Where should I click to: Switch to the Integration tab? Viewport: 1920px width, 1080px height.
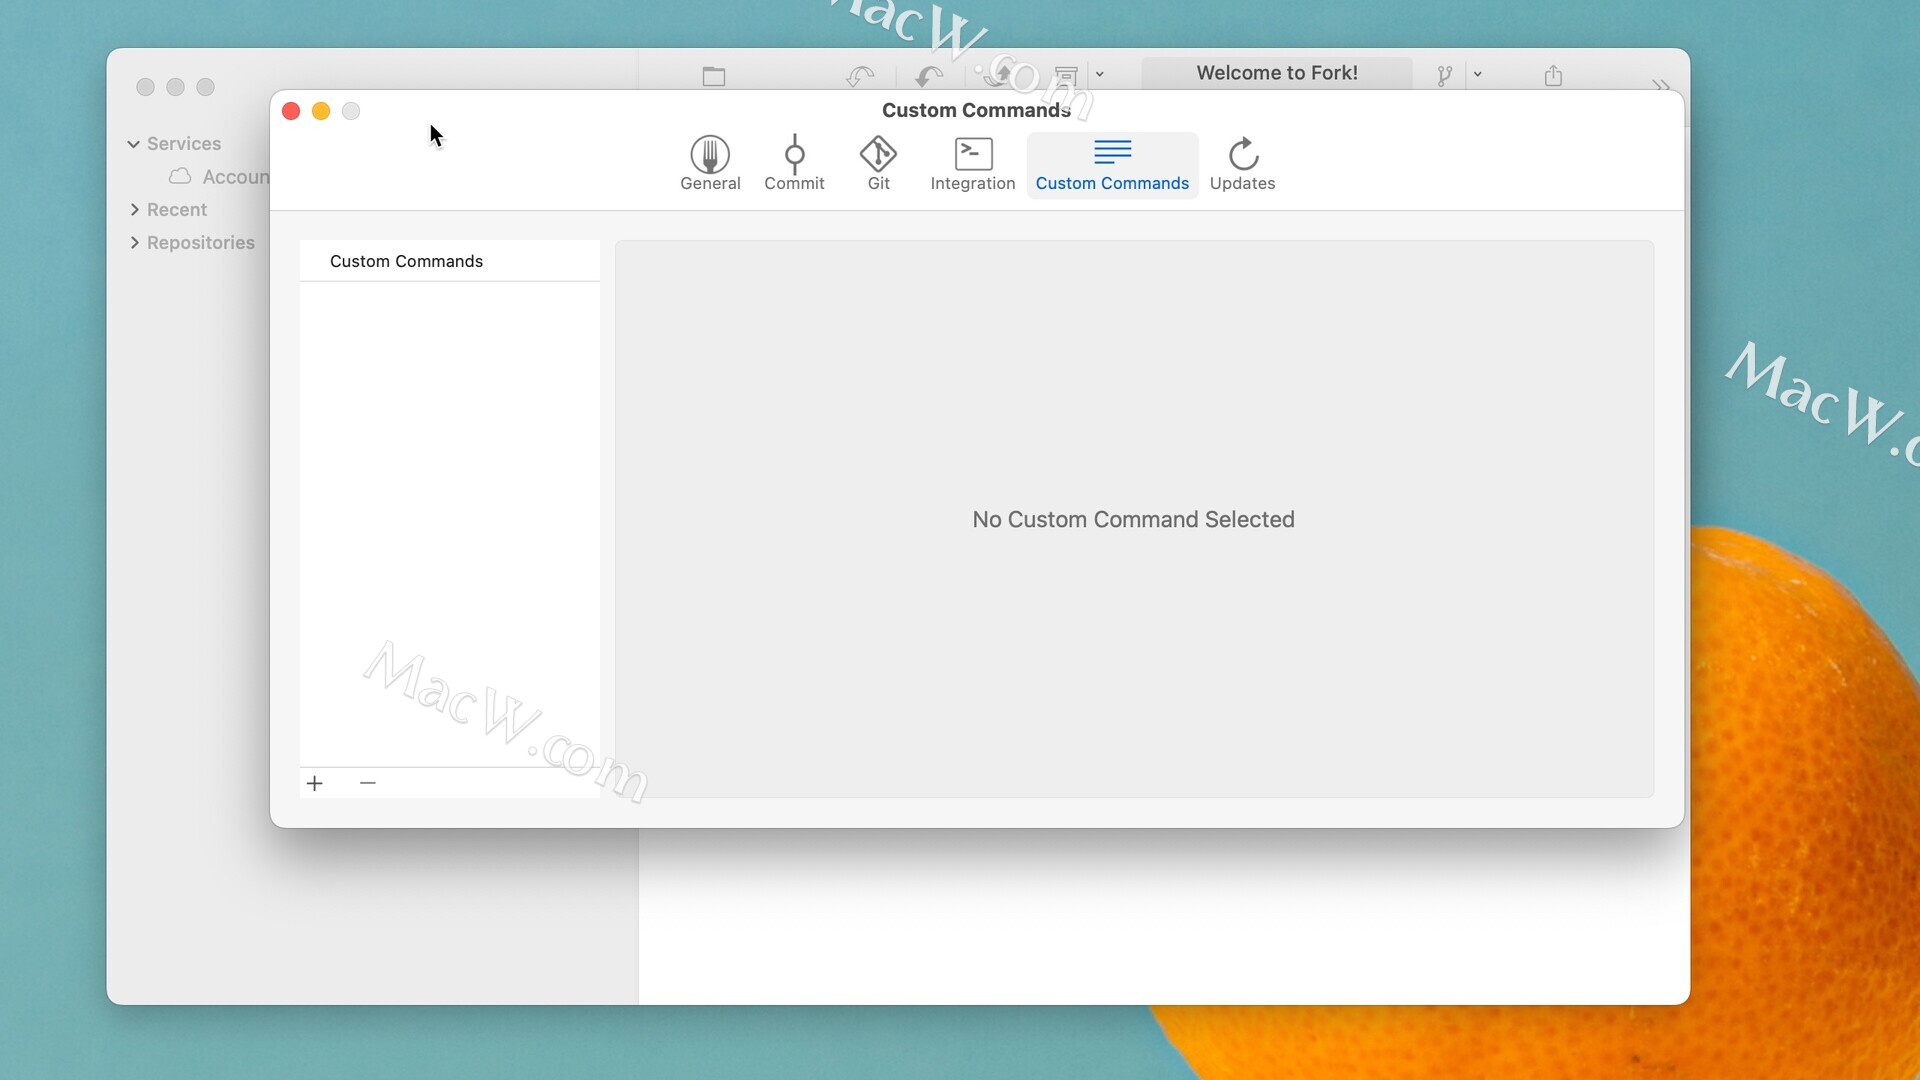(972, 164)
